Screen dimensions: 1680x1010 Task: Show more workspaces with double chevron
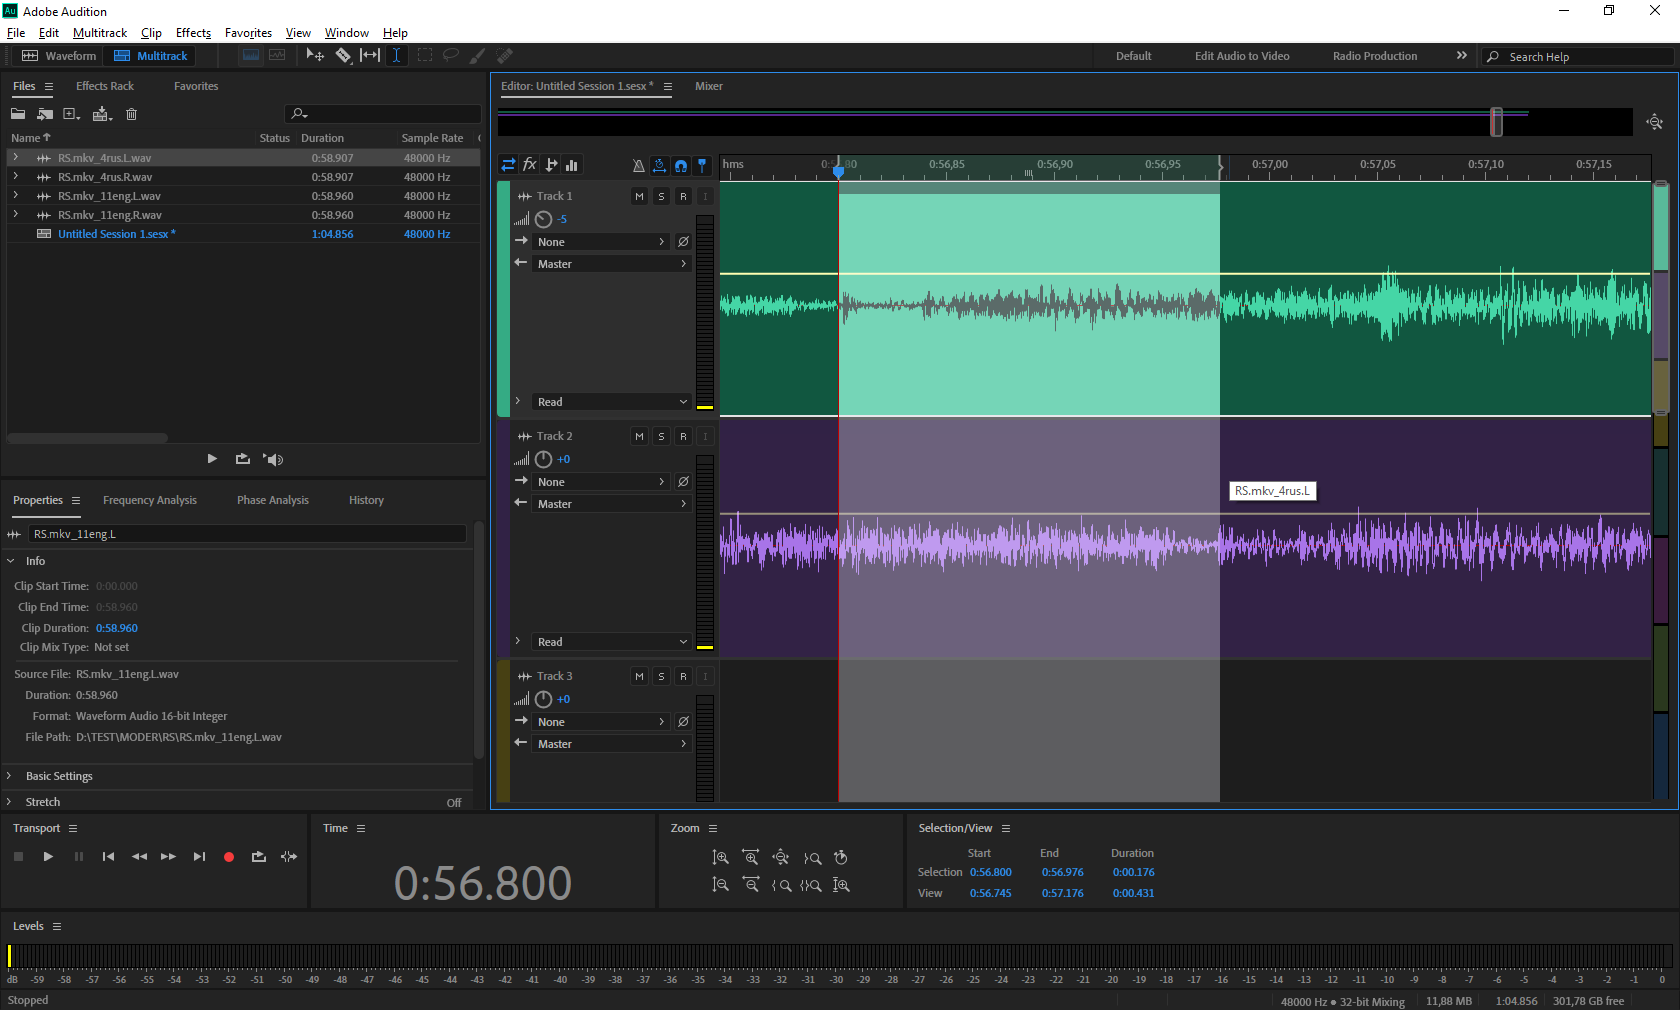tap(1461, 56)
